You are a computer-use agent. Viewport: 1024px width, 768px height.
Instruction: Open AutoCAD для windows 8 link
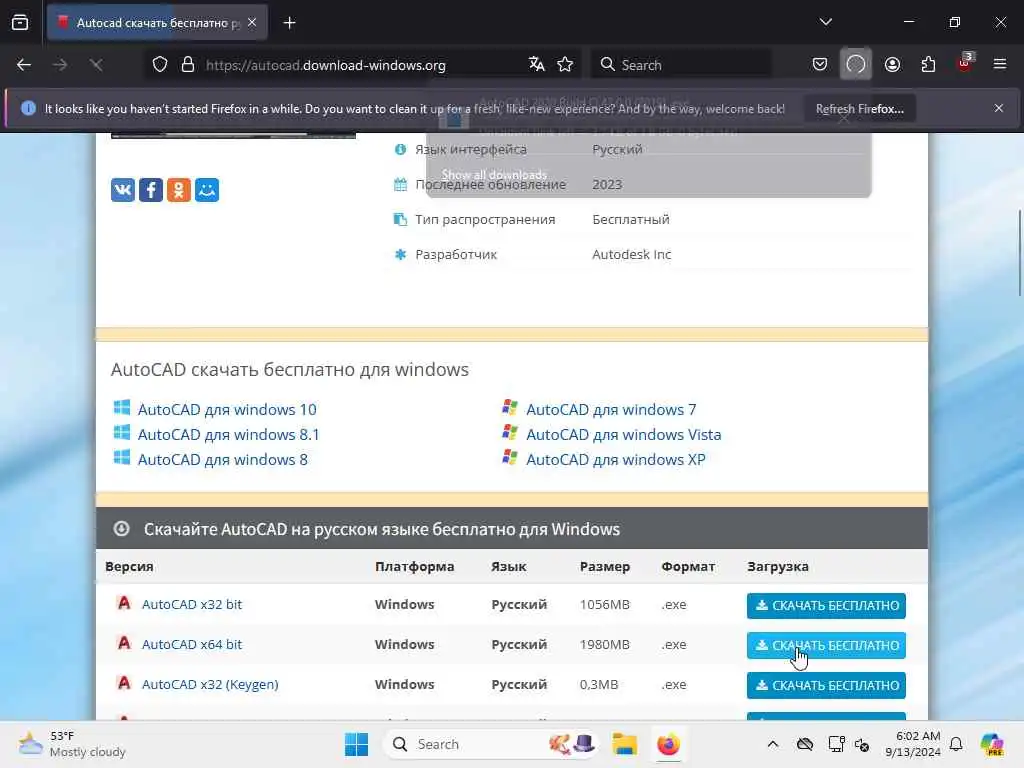tap(223, 460)
